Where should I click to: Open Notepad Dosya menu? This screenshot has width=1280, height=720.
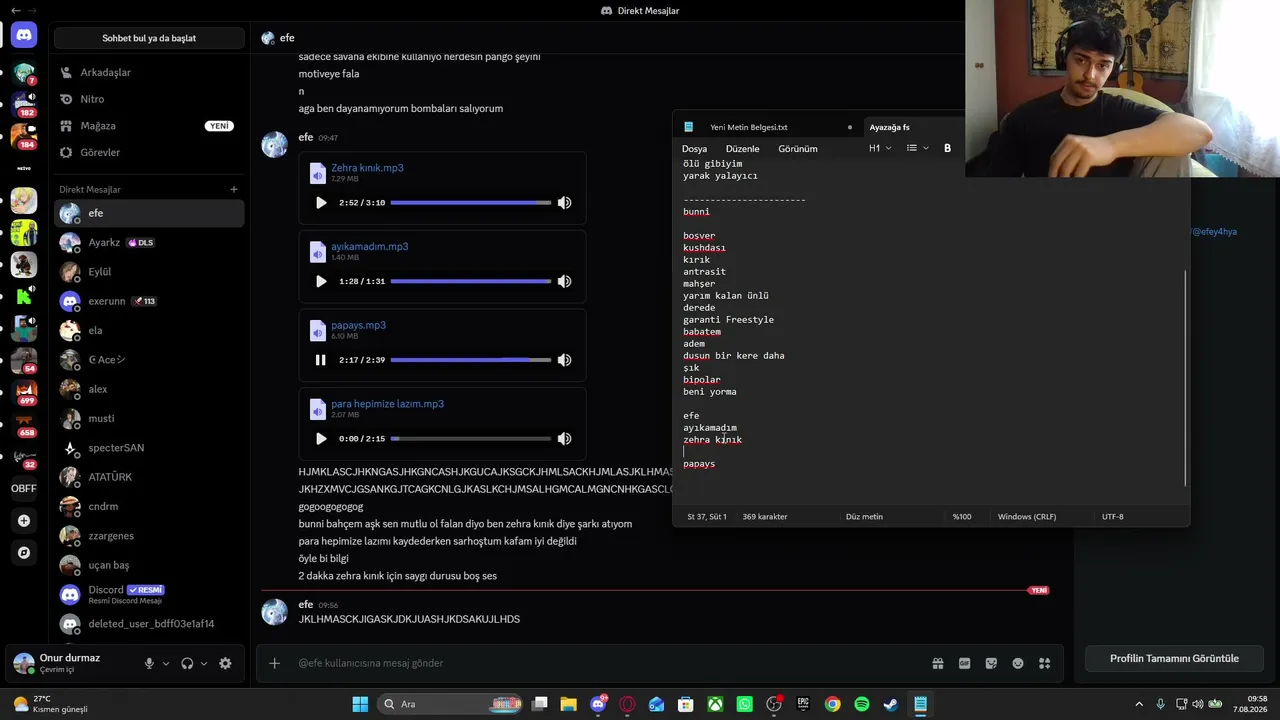694,148
